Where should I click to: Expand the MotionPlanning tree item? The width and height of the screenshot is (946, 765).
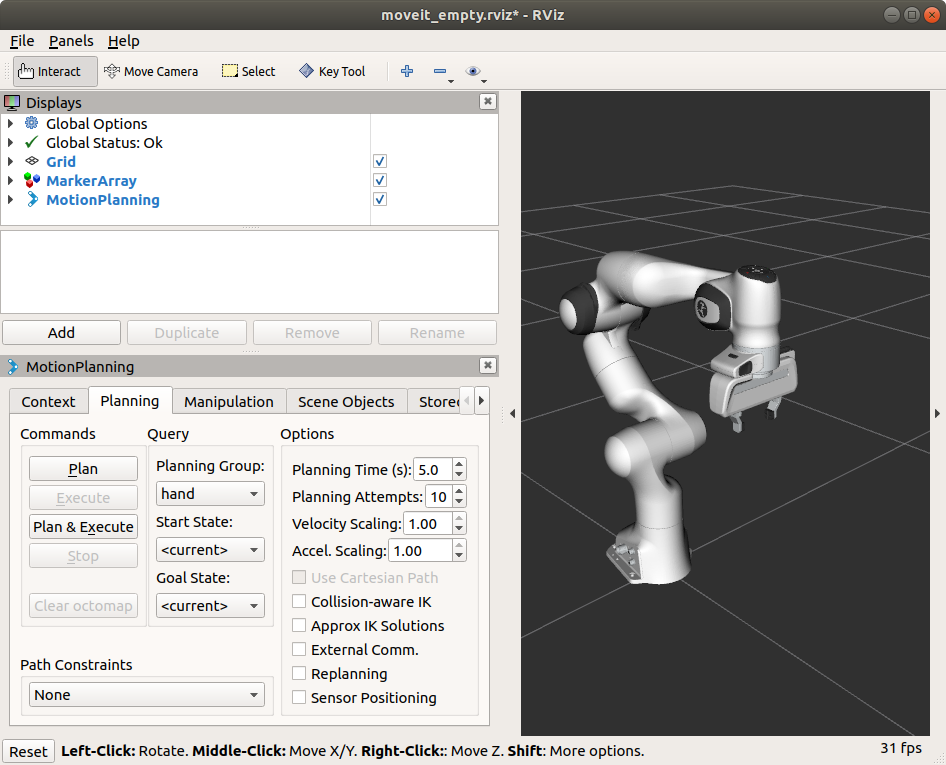(10, 199)
